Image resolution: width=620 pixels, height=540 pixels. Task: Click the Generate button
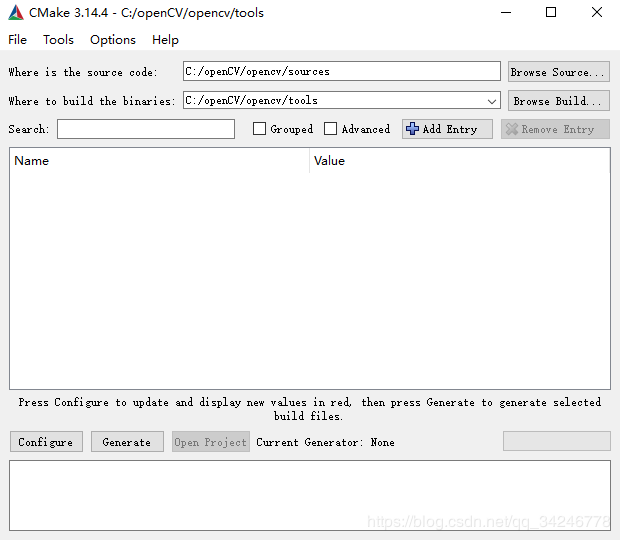[127, 442]
